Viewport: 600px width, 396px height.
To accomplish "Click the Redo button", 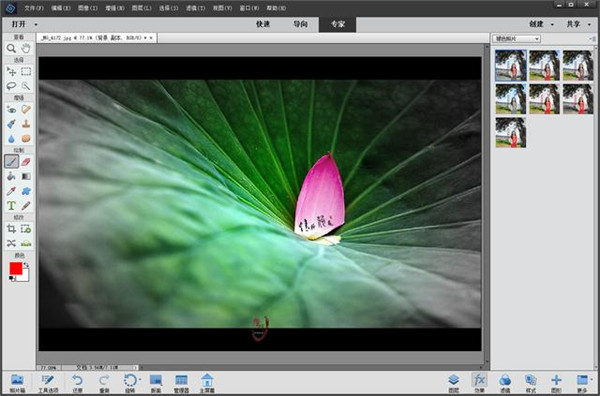I will [104, 383].
